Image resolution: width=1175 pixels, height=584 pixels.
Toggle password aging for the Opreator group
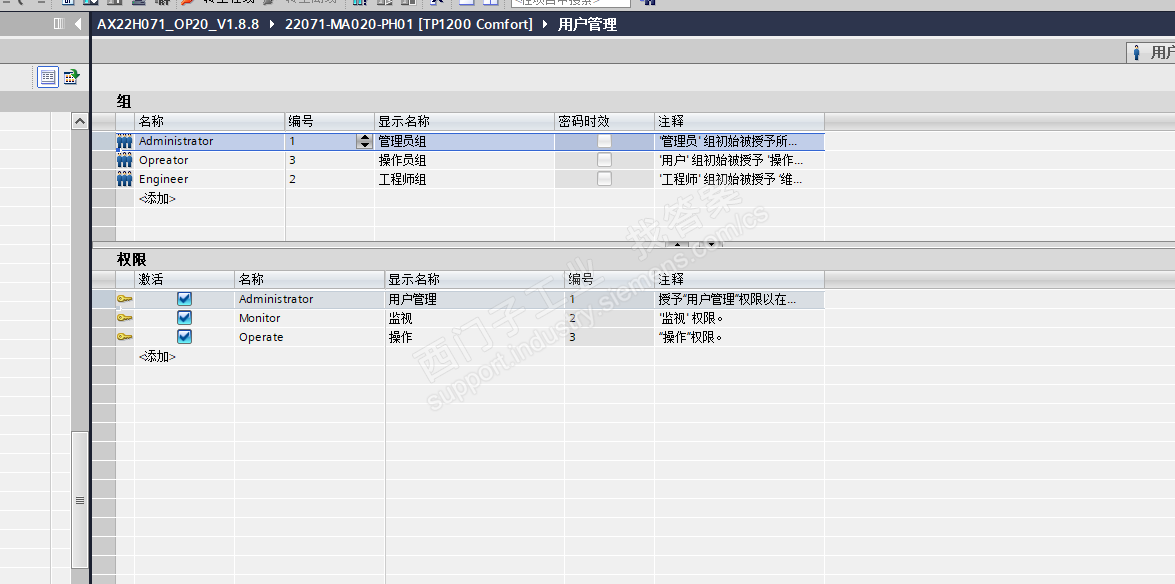[x=604, y=160]
